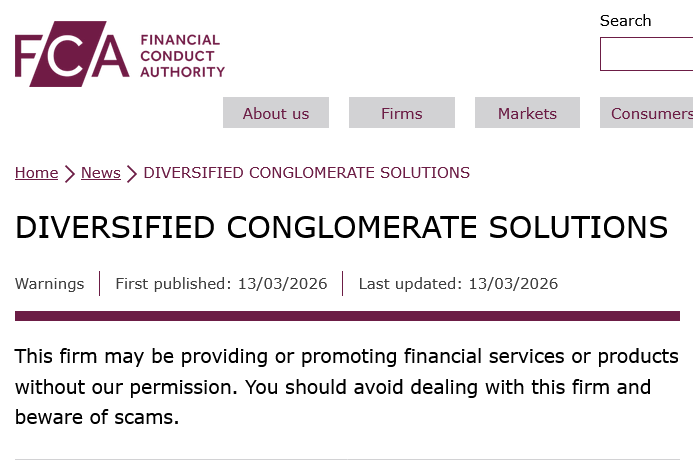Click the Search field label

(x=625, y=21)
